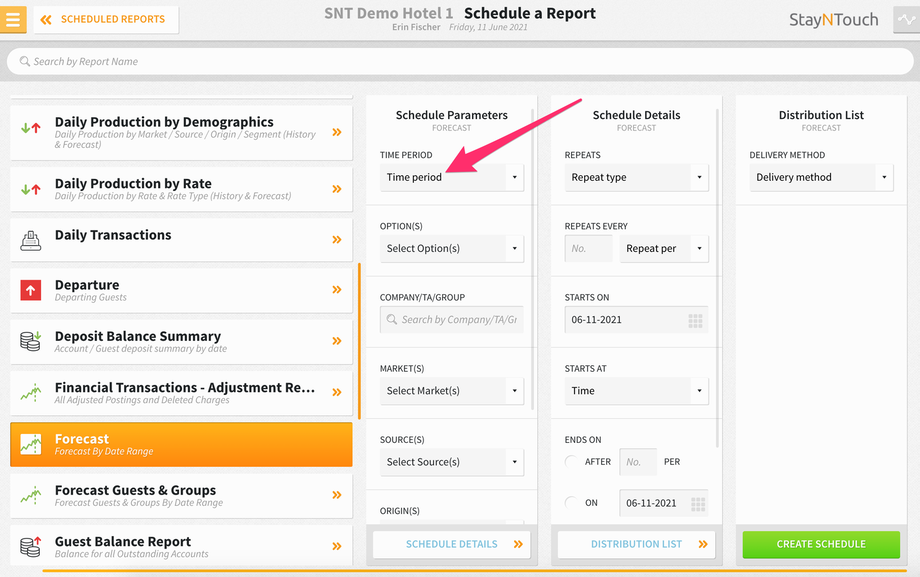Click the Daily Production by Rate arrows icon

pos(31,189)
